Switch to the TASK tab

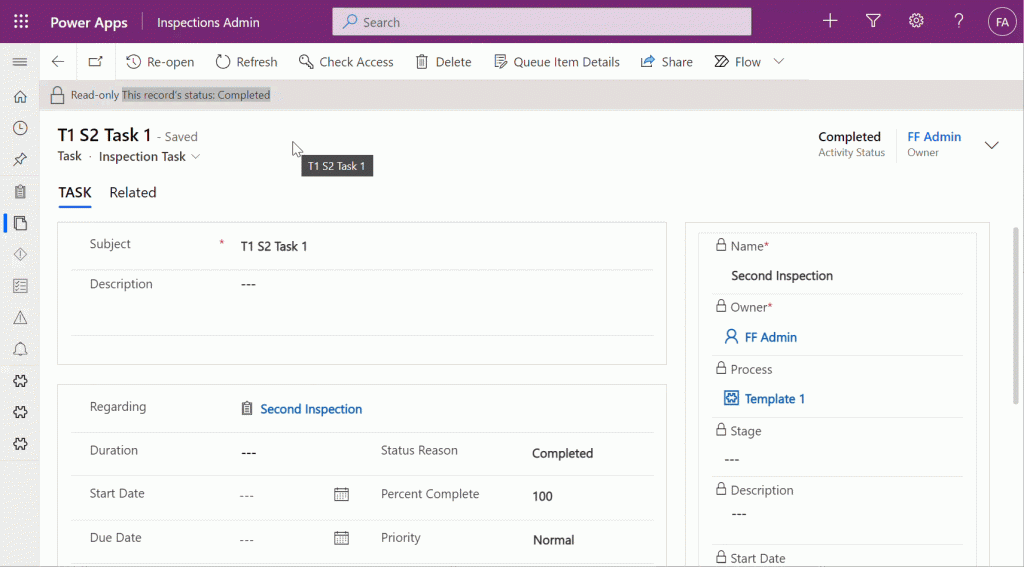(x=74, y=193)
